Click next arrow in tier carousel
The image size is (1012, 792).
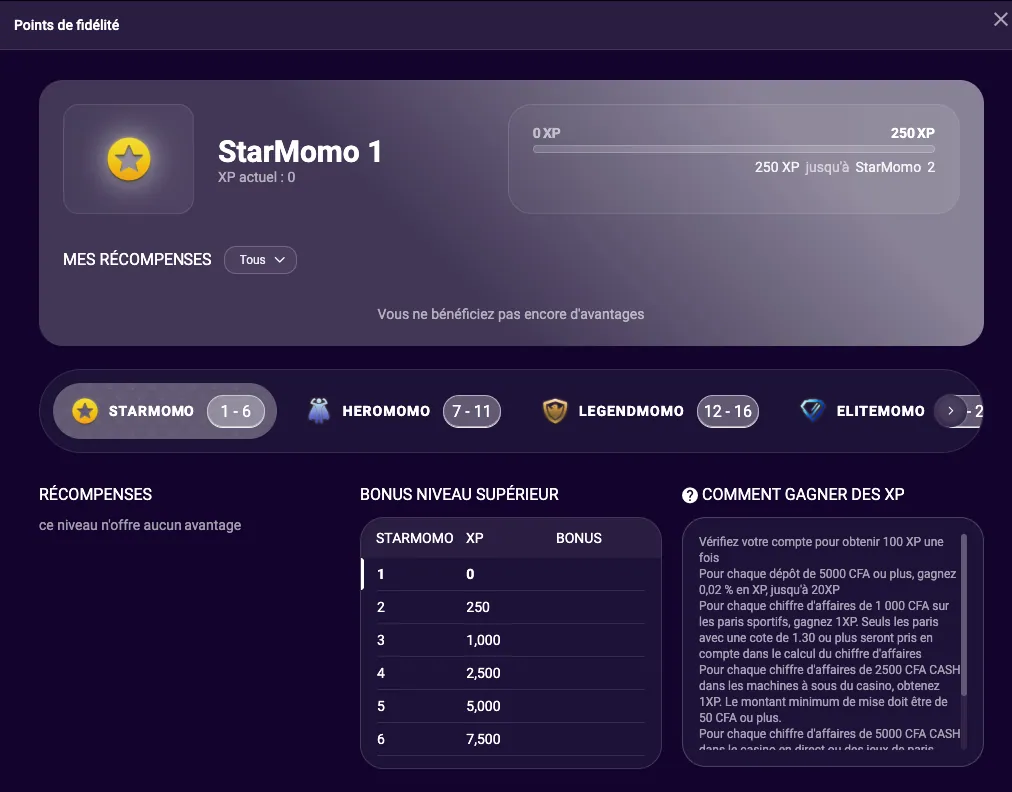(x=951, y=411)
